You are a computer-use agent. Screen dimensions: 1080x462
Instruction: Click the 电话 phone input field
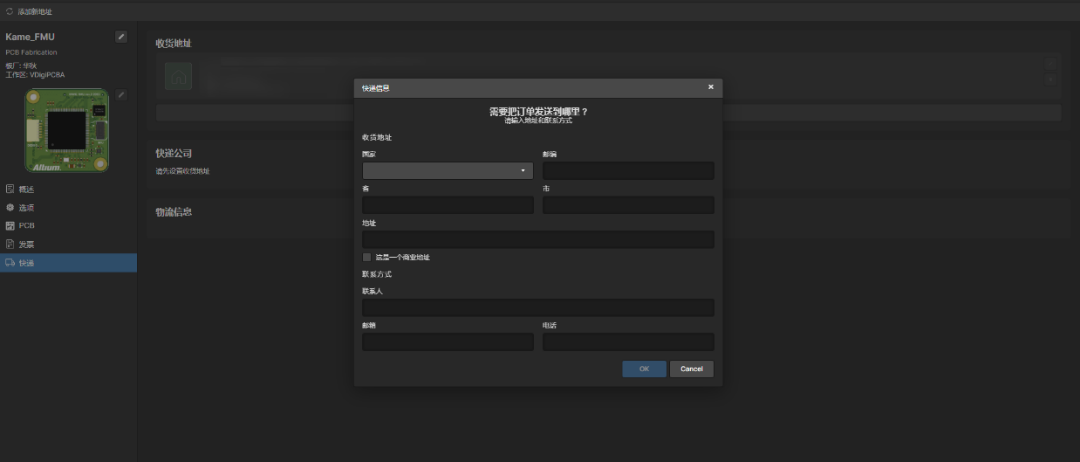coord(628,342)
